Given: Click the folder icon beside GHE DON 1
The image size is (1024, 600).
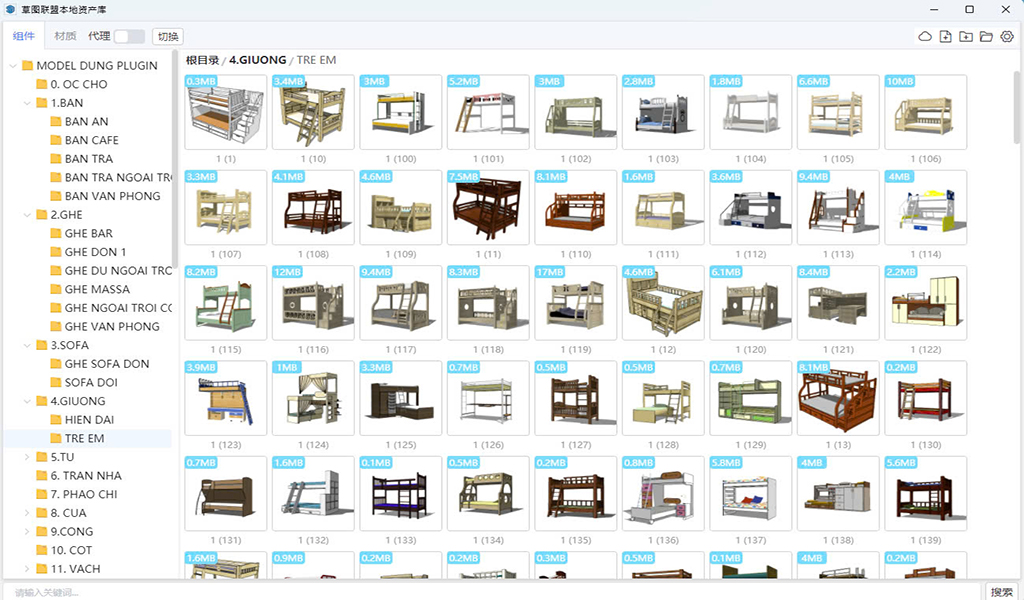Looking at the screenshot, I should click(56, 252).
